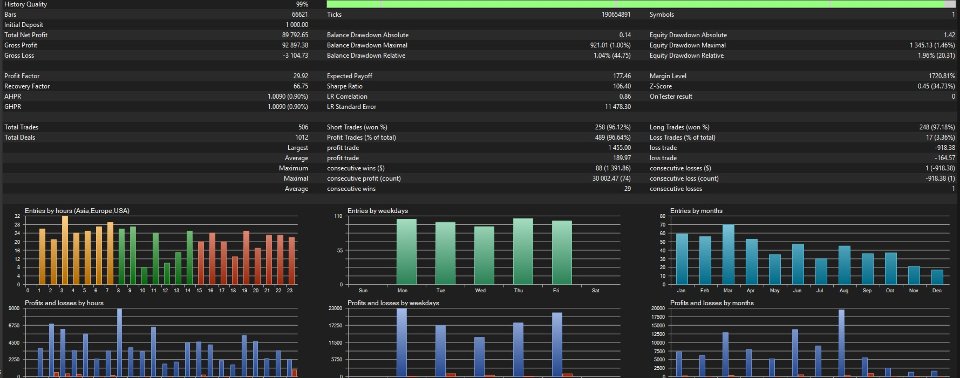This screenshot has height=378, width=960.
Task: Click the Z-Score label
Action: click(x=661, y=86)
